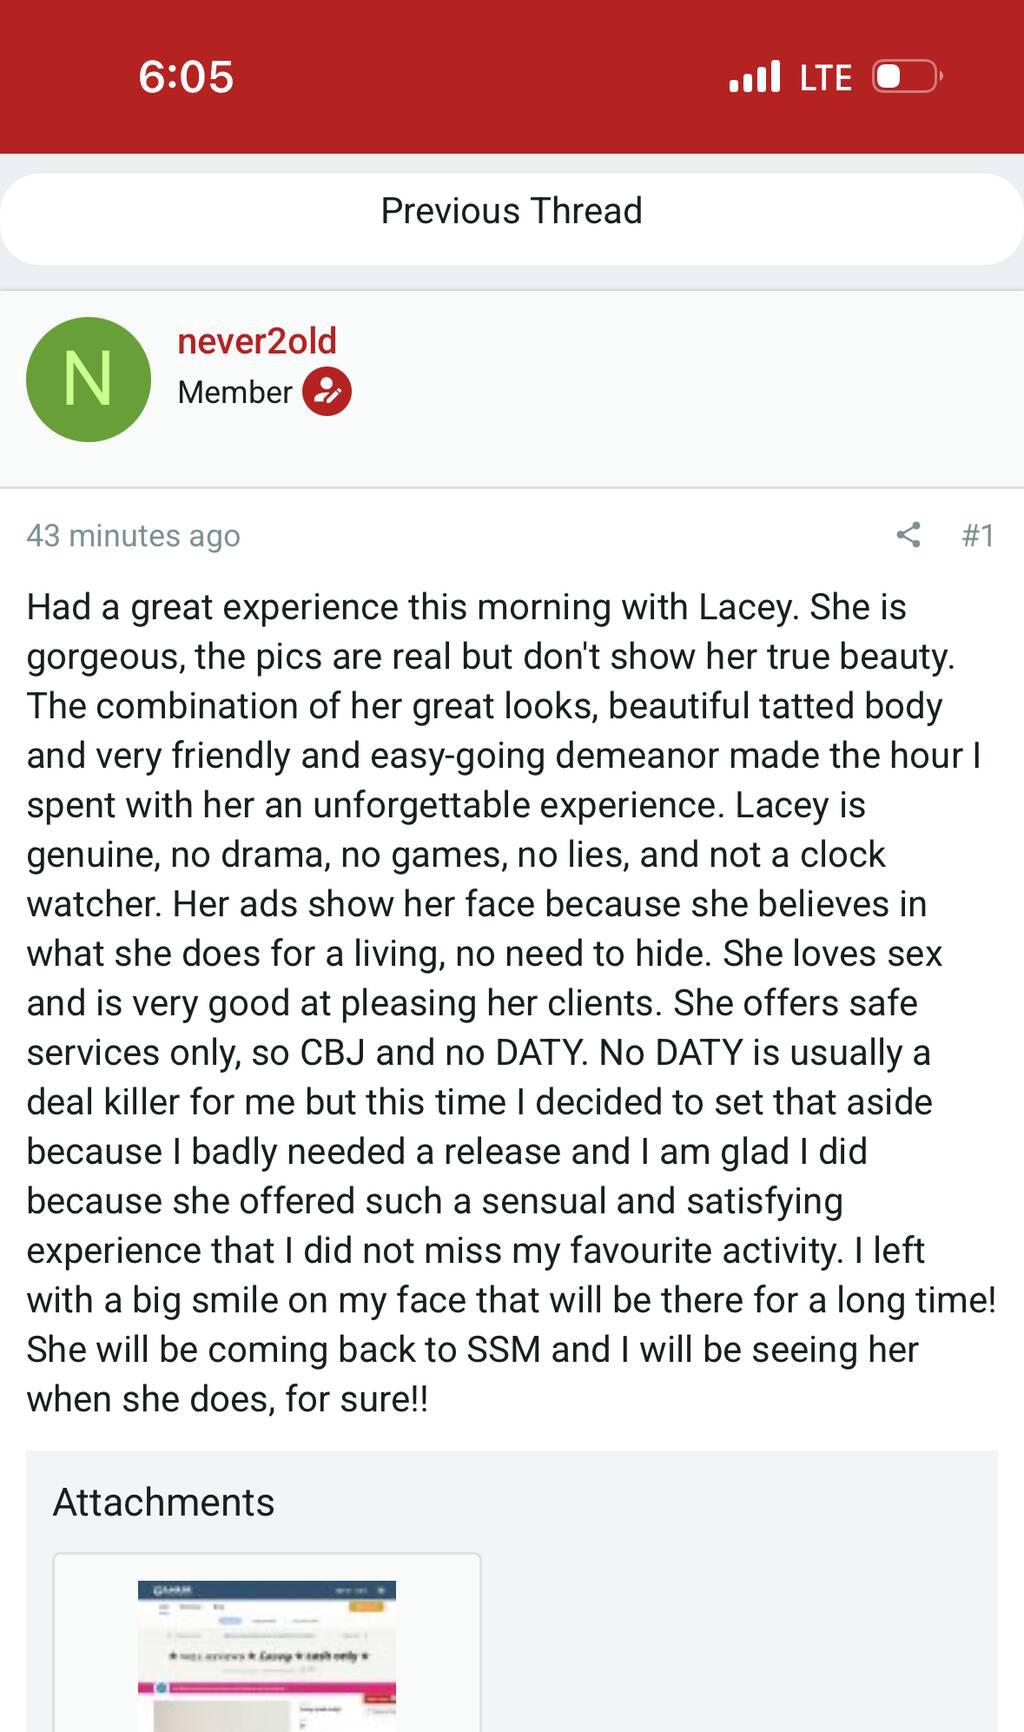Click the red member badge icon
This screenshot has height=1732, width=1024.
[x=327, y=391]
